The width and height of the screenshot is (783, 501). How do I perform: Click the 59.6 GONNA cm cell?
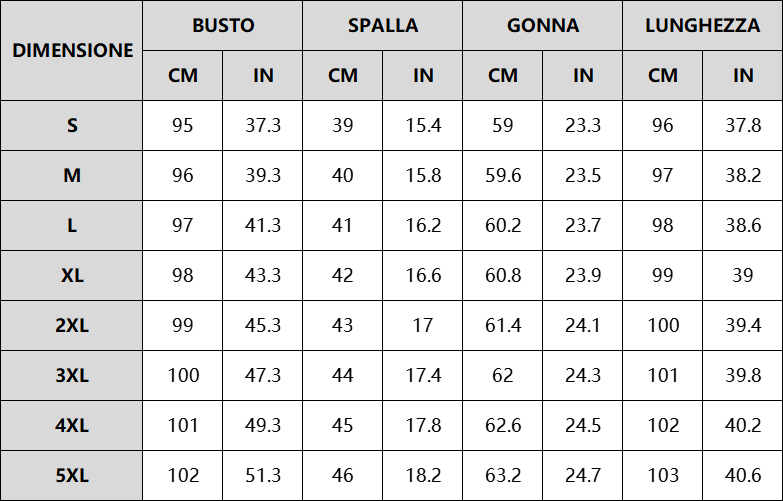502,175
